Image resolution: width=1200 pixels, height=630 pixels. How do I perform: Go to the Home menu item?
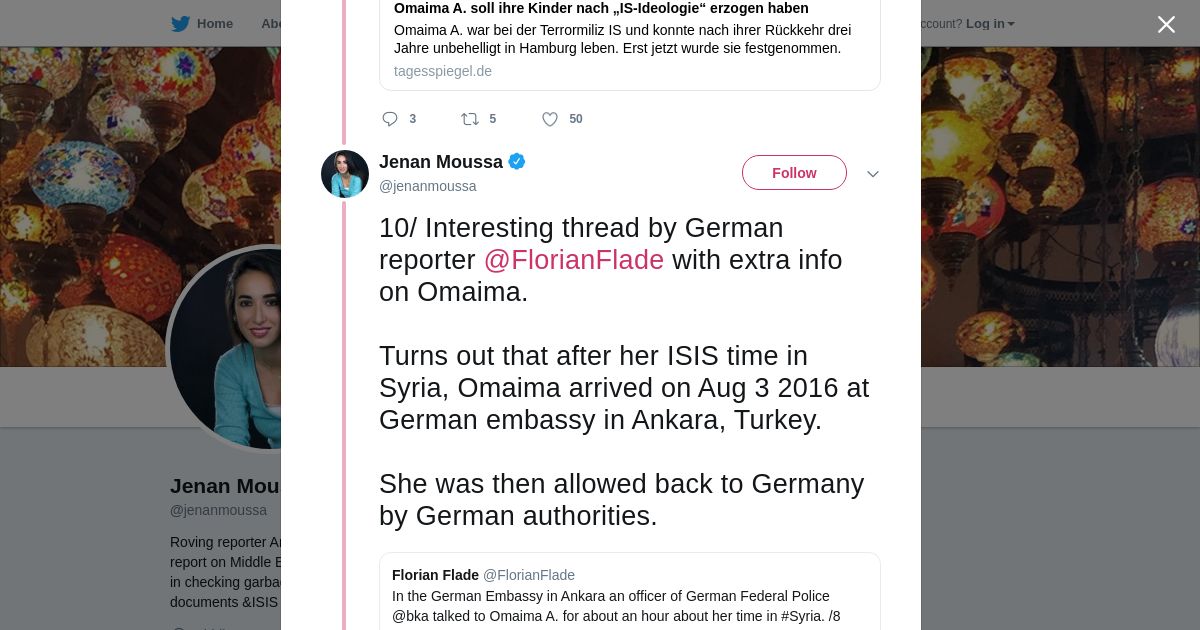coord(215,23)
